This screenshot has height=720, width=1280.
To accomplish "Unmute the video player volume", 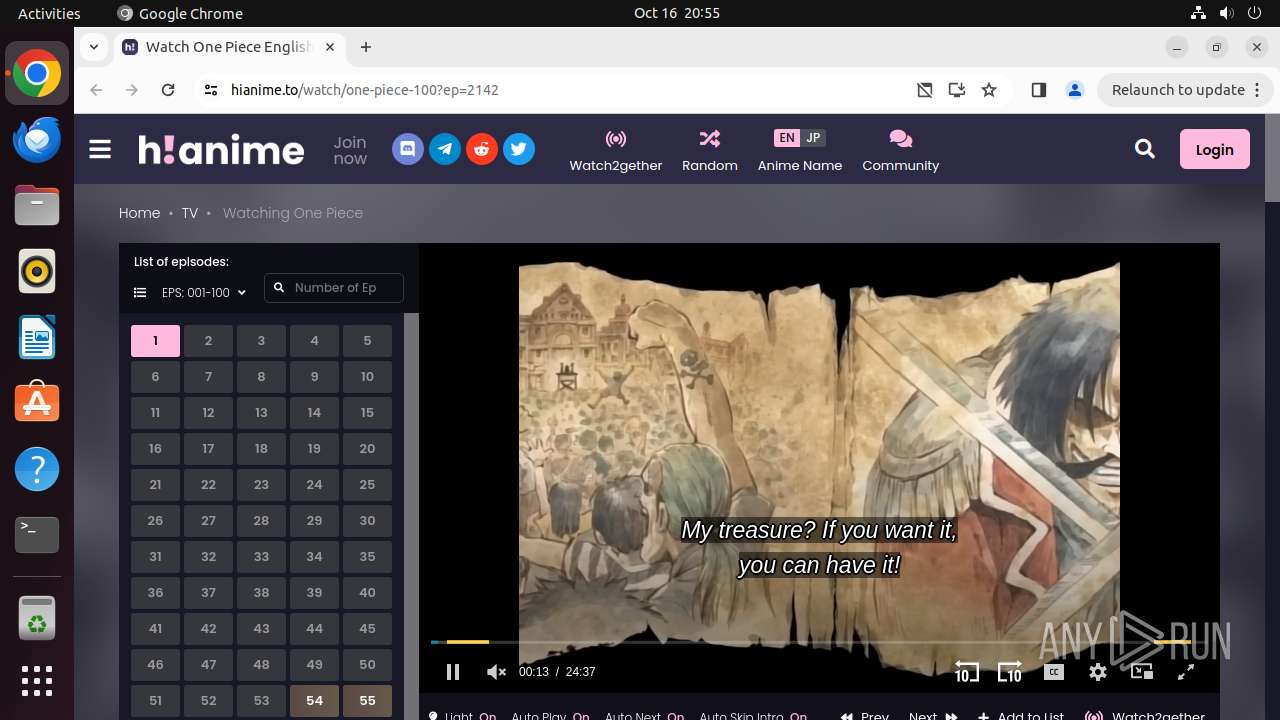I will tap(496, 672).
